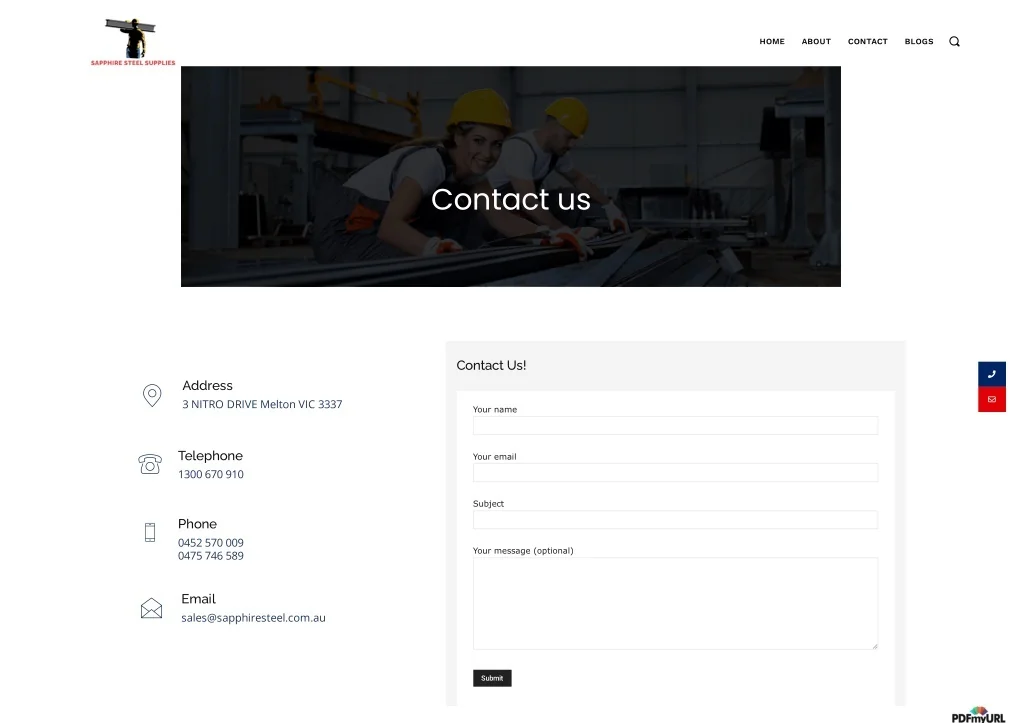Image resolution: width=1024 pixels, height=723 pixels.
Task: Open the Blogs page from navigation
Action: click(919, 42)
